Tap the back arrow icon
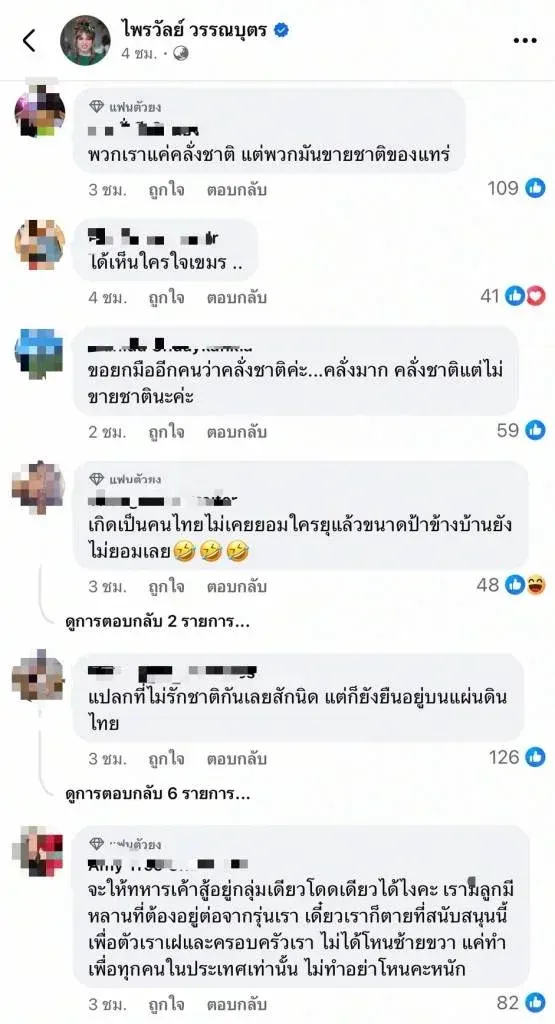The height and width of the screenshot is (1024, 555). [x=29, y=40]
